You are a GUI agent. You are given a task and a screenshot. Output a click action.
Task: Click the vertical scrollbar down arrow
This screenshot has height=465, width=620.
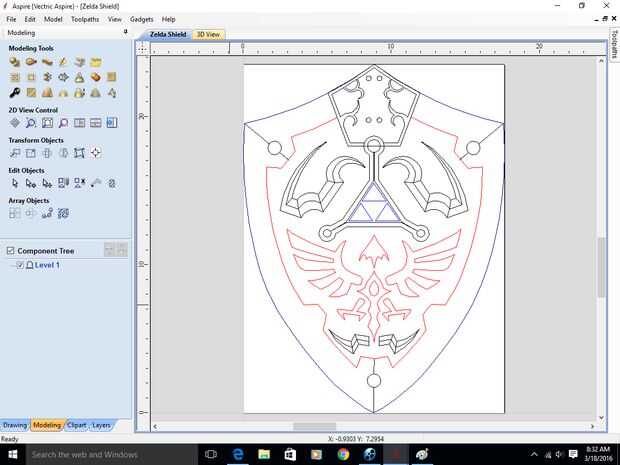coord(601,417)
